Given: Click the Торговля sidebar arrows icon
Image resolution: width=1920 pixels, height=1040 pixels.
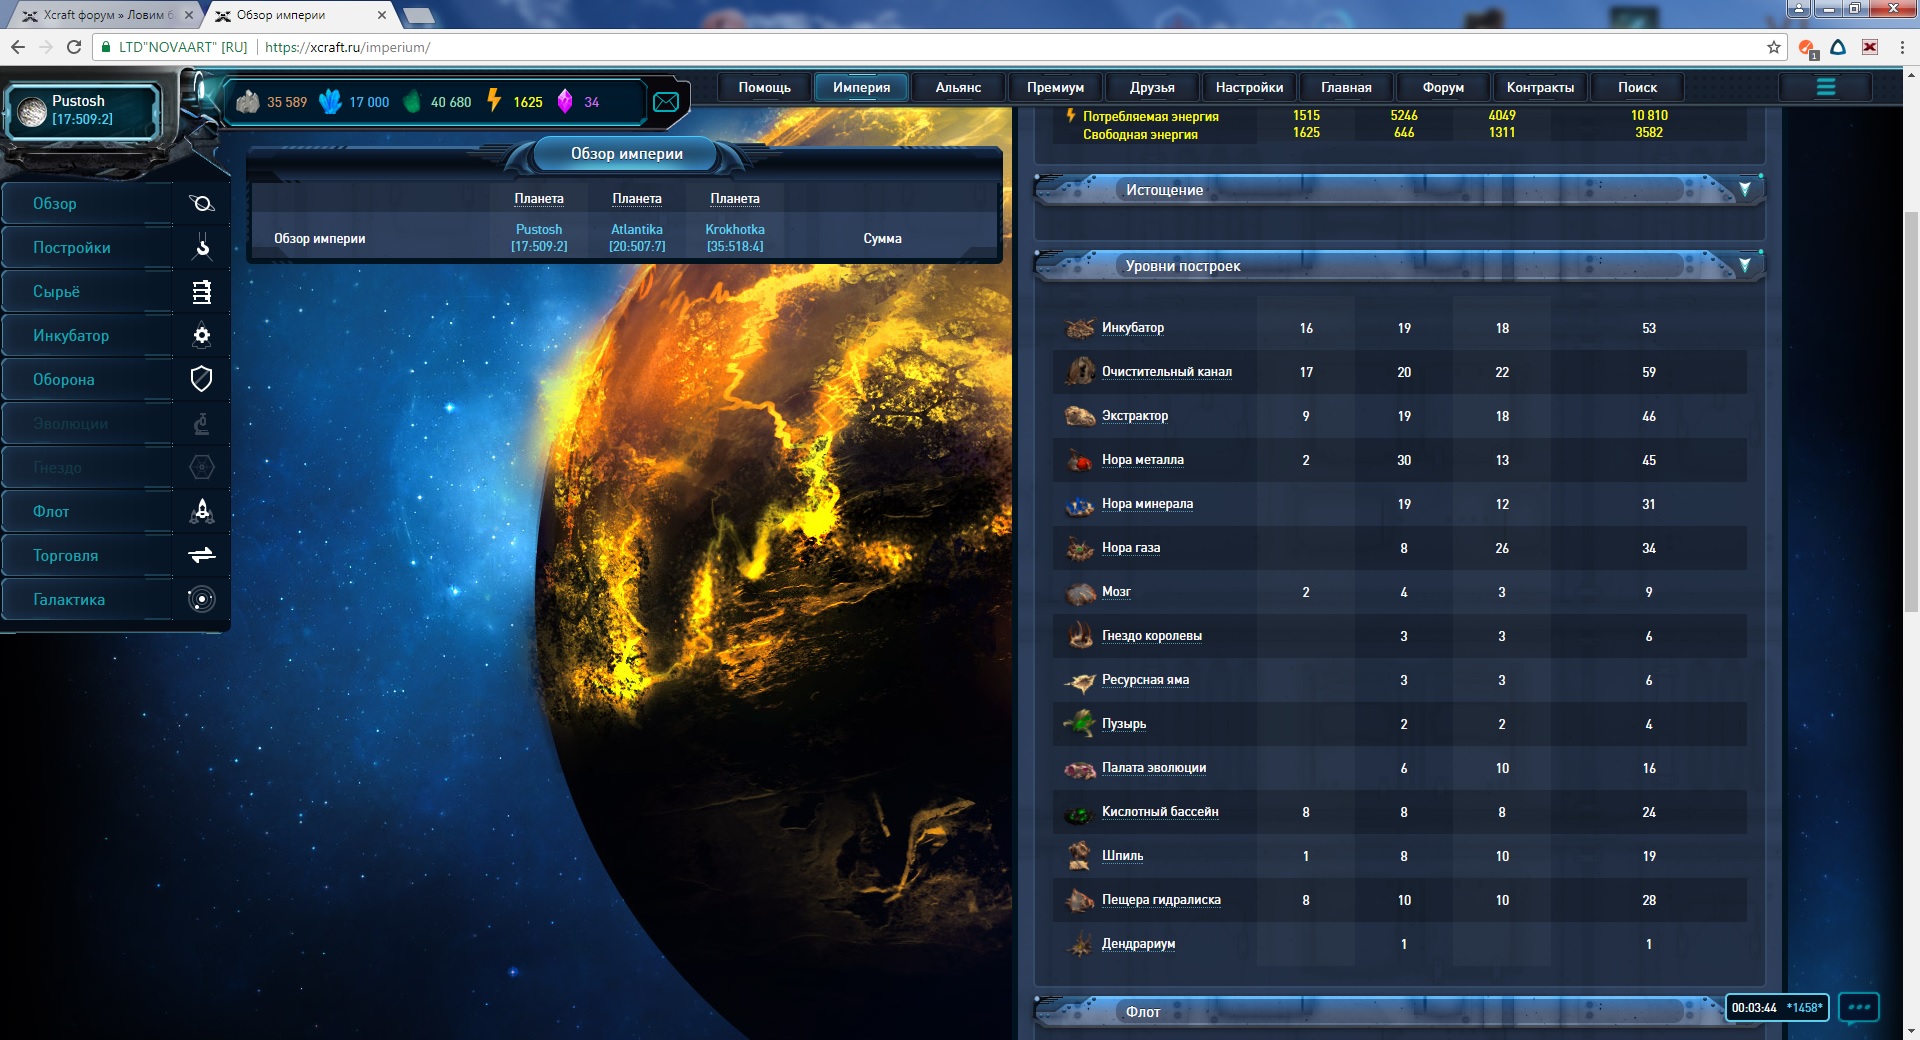Looking at the screenshot, I should tap(201, 555).
